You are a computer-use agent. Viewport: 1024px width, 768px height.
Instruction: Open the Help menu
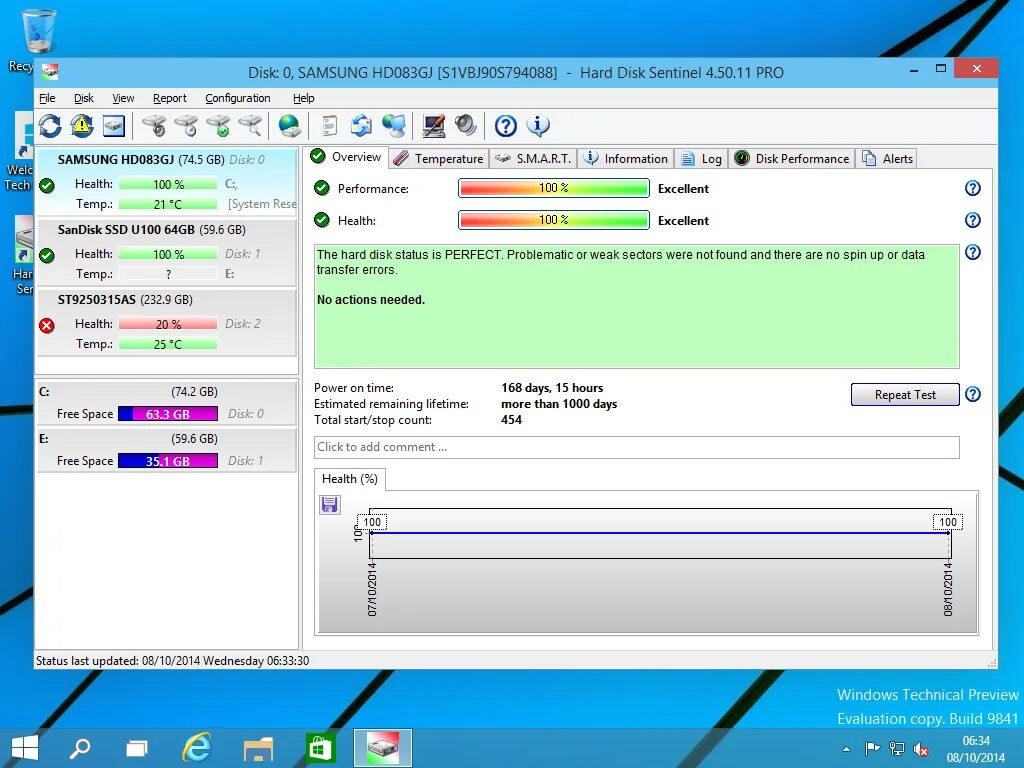tap(303, 98)
